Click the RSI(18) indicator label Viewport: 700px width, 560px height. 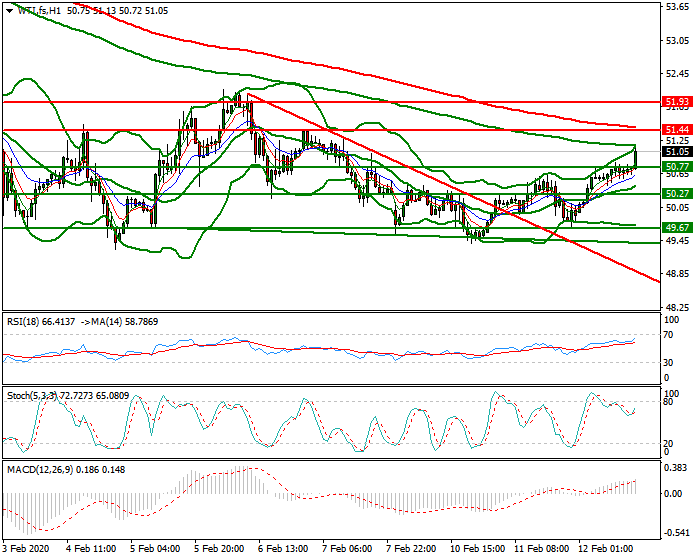[x=22, y=322]
